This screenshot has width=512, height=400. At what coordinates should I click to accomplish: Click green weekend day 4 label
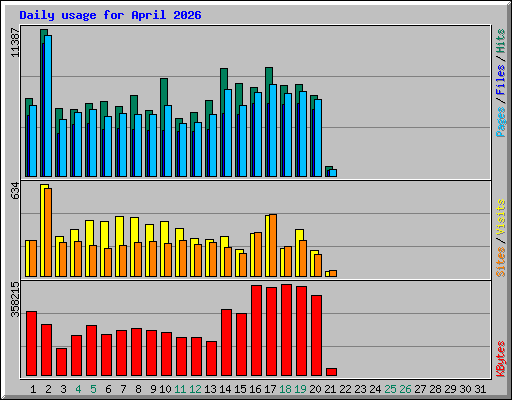point(78,389)
